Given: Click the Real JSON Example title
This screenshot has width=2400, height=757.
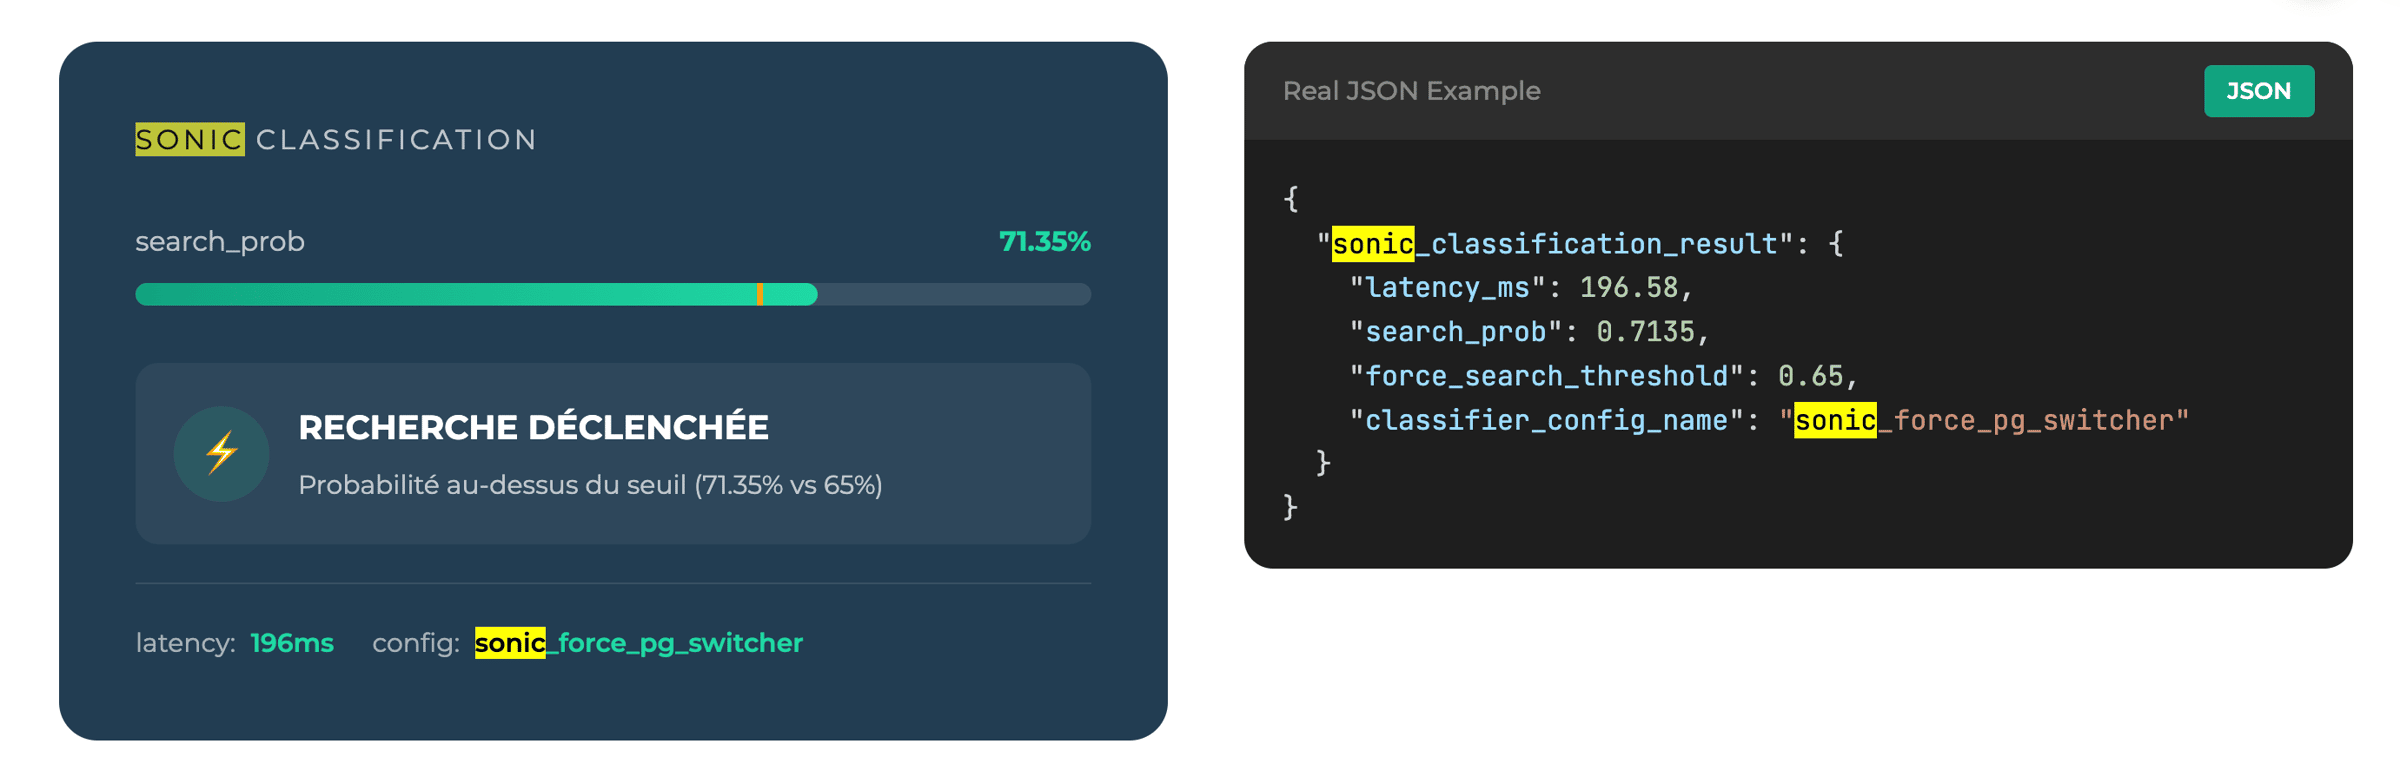Looking at the screenshot, I should pos(1411,91).
